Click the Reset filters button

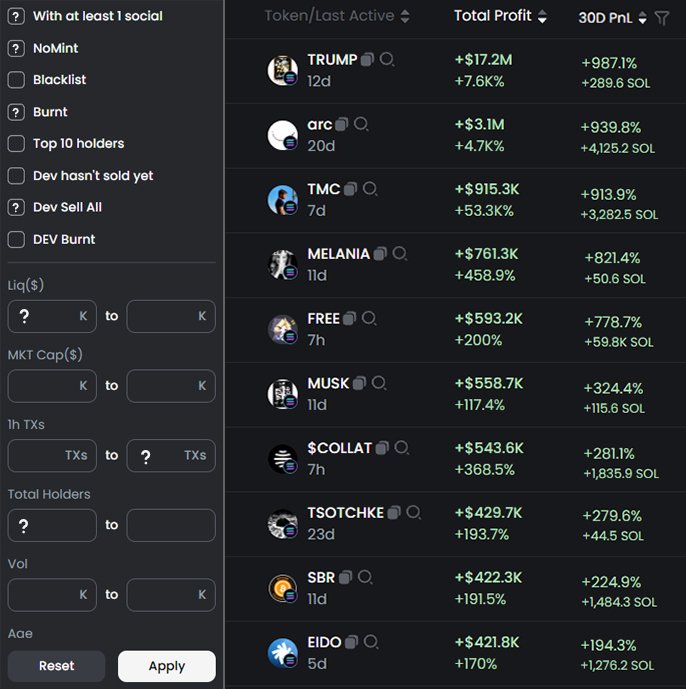(56, 666)
